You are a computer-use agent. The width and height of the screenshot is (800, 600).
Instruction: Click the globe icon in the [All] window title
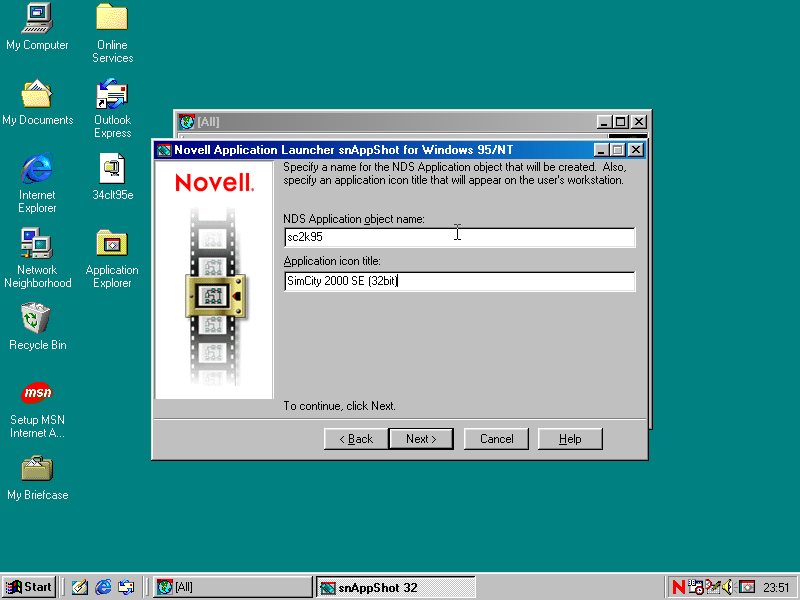click(187, 122)
